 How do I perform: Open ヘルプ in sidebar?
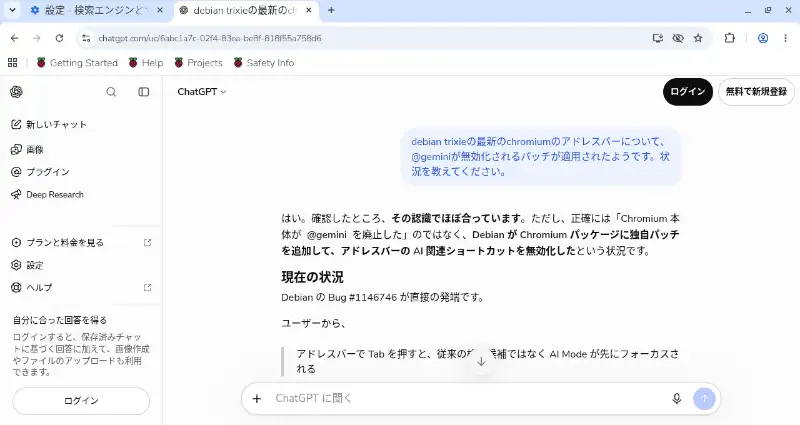tap(32, 288)
